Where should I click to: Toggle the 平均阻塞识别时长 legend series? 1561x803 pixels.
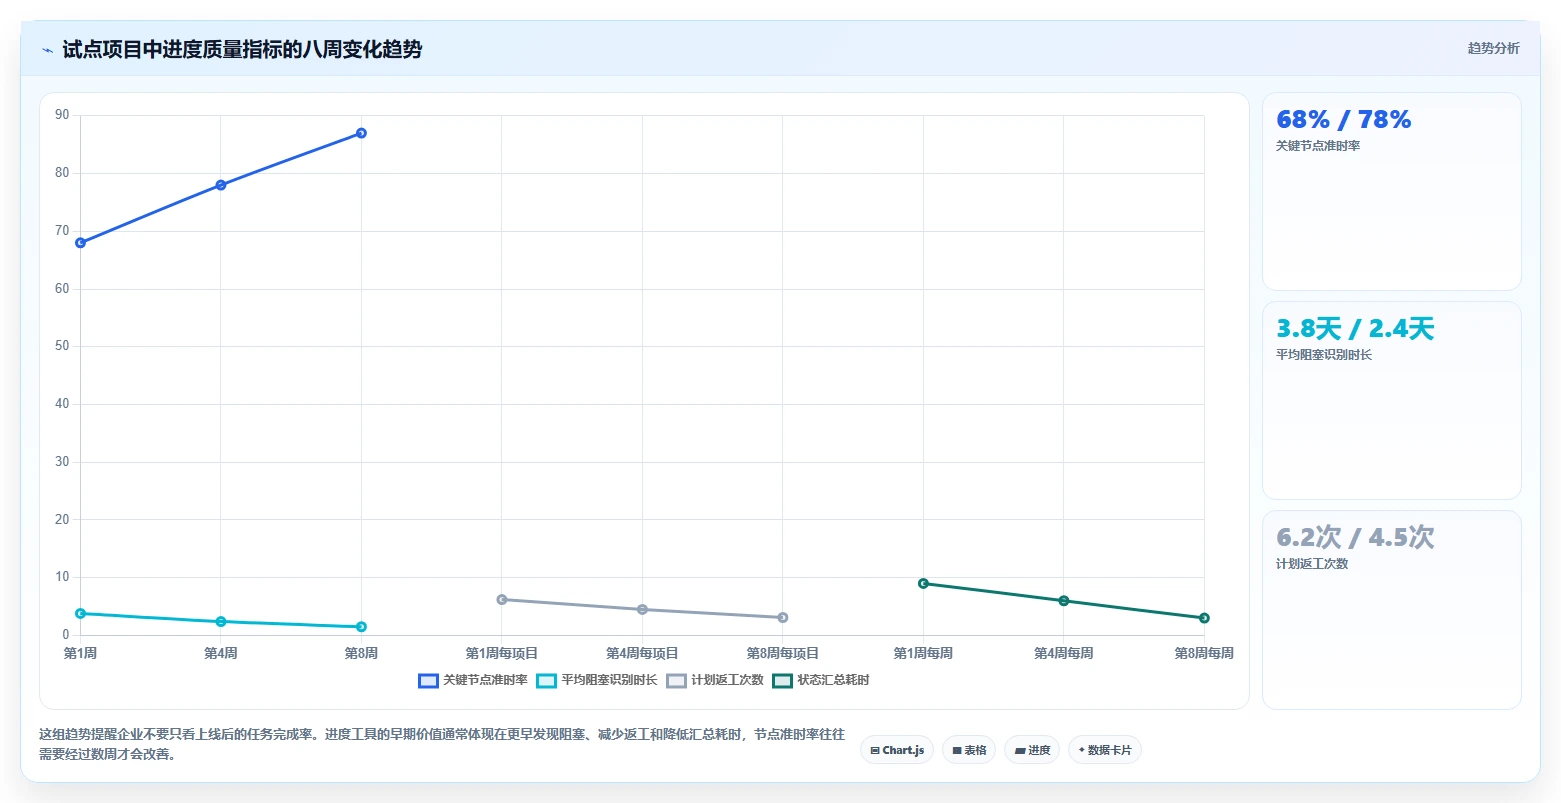597,680
